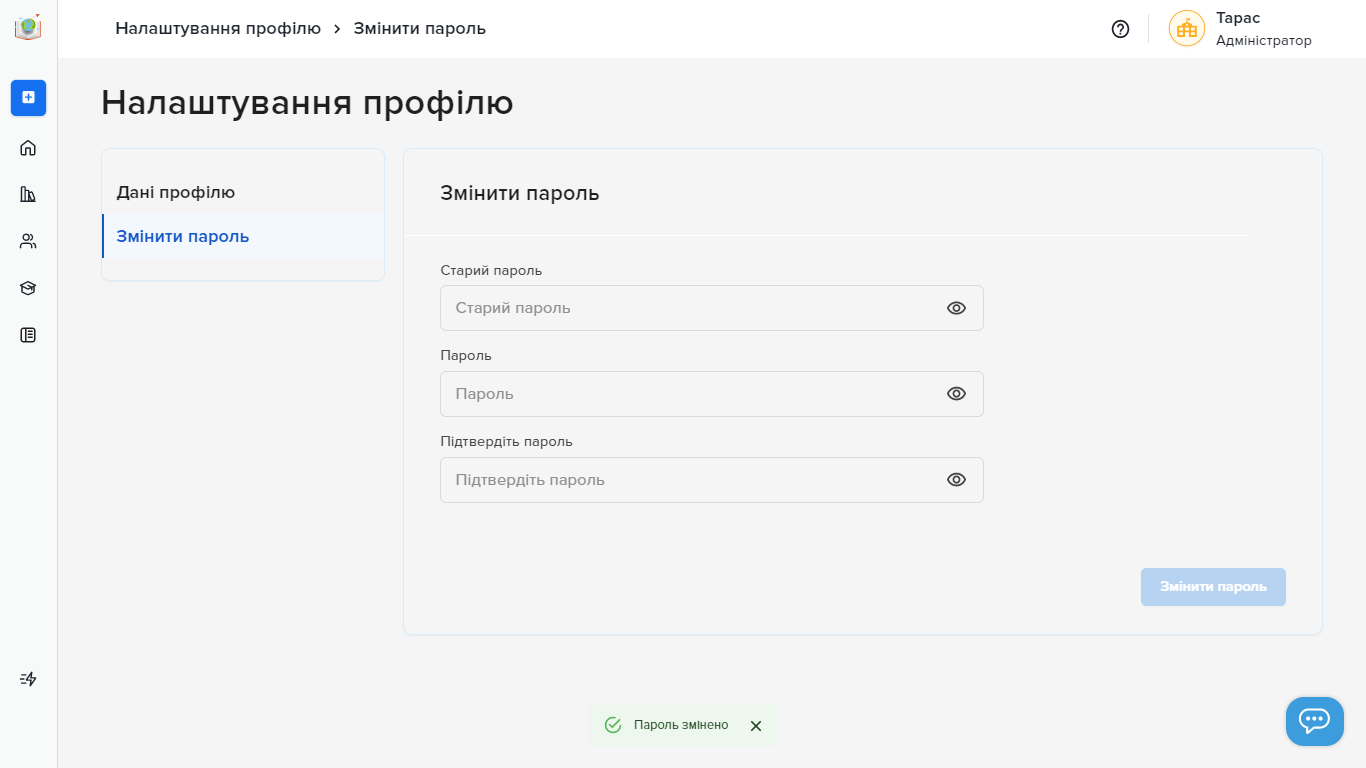This screenshot has height=768, width=1366.
Task: Open the app logo in the sidebar
Action: (x=28, y=27)
